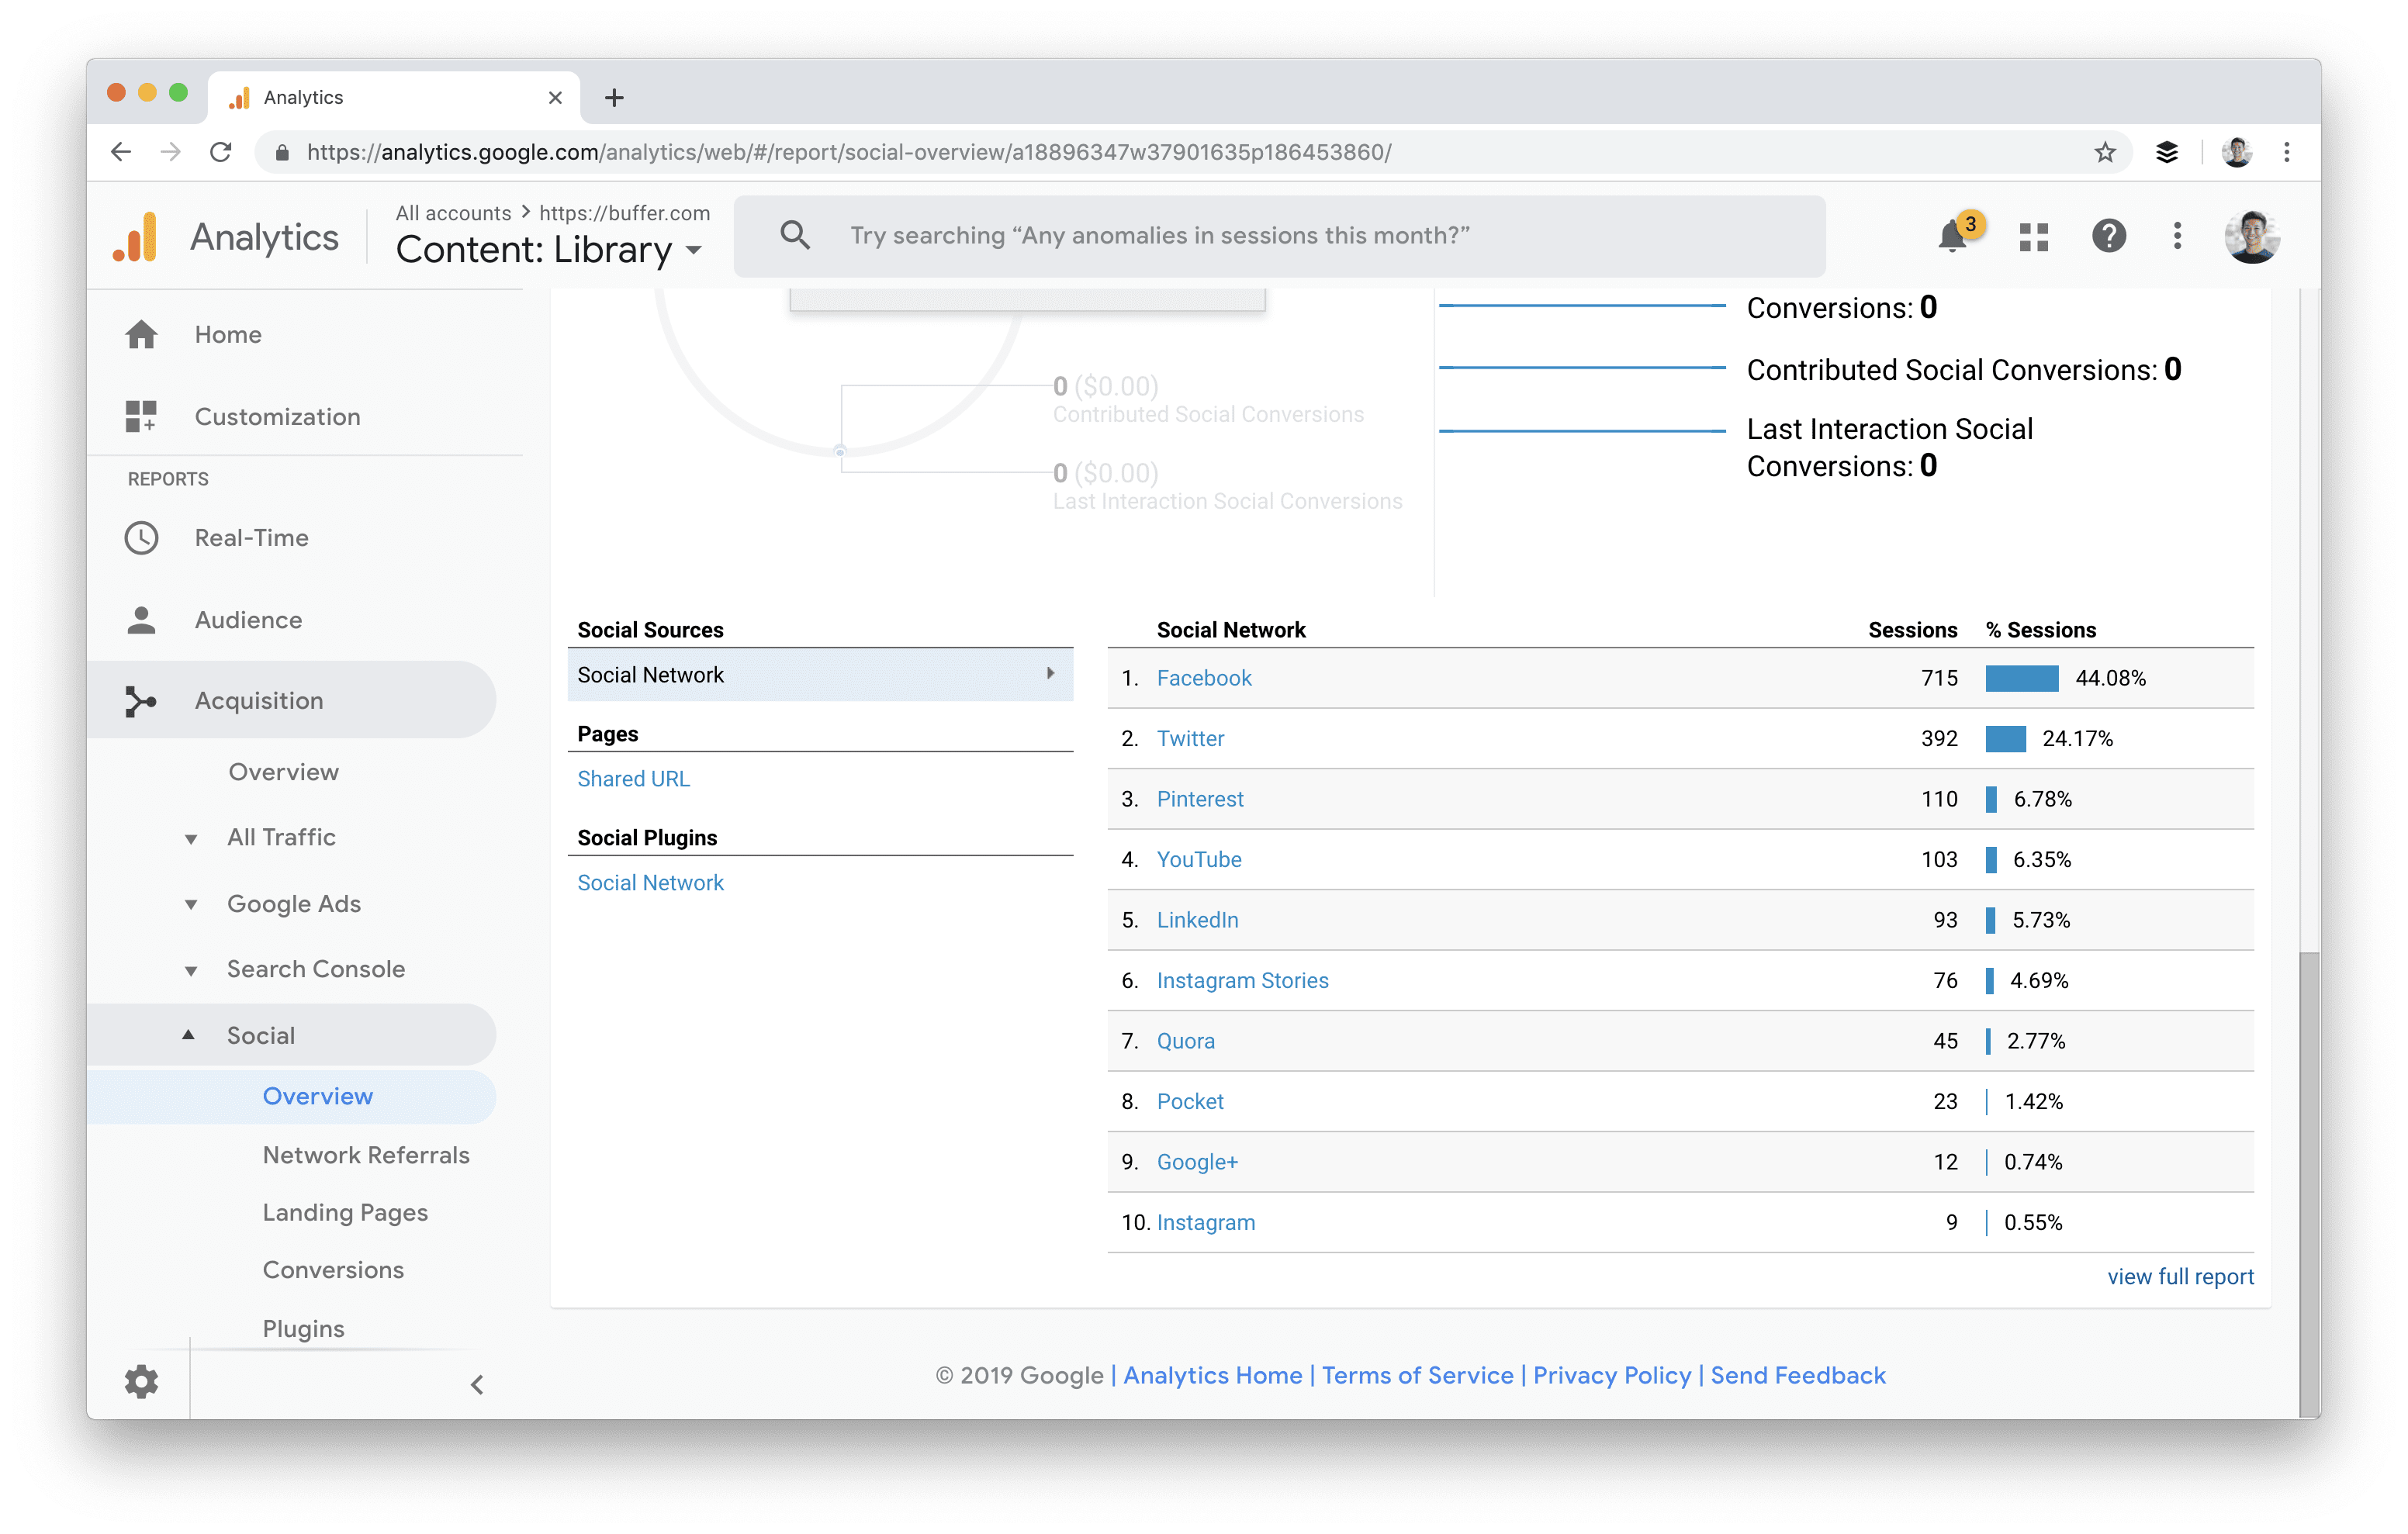Open the Analytics more options menu
Screen dimensions: 2408x1534
2177,237
